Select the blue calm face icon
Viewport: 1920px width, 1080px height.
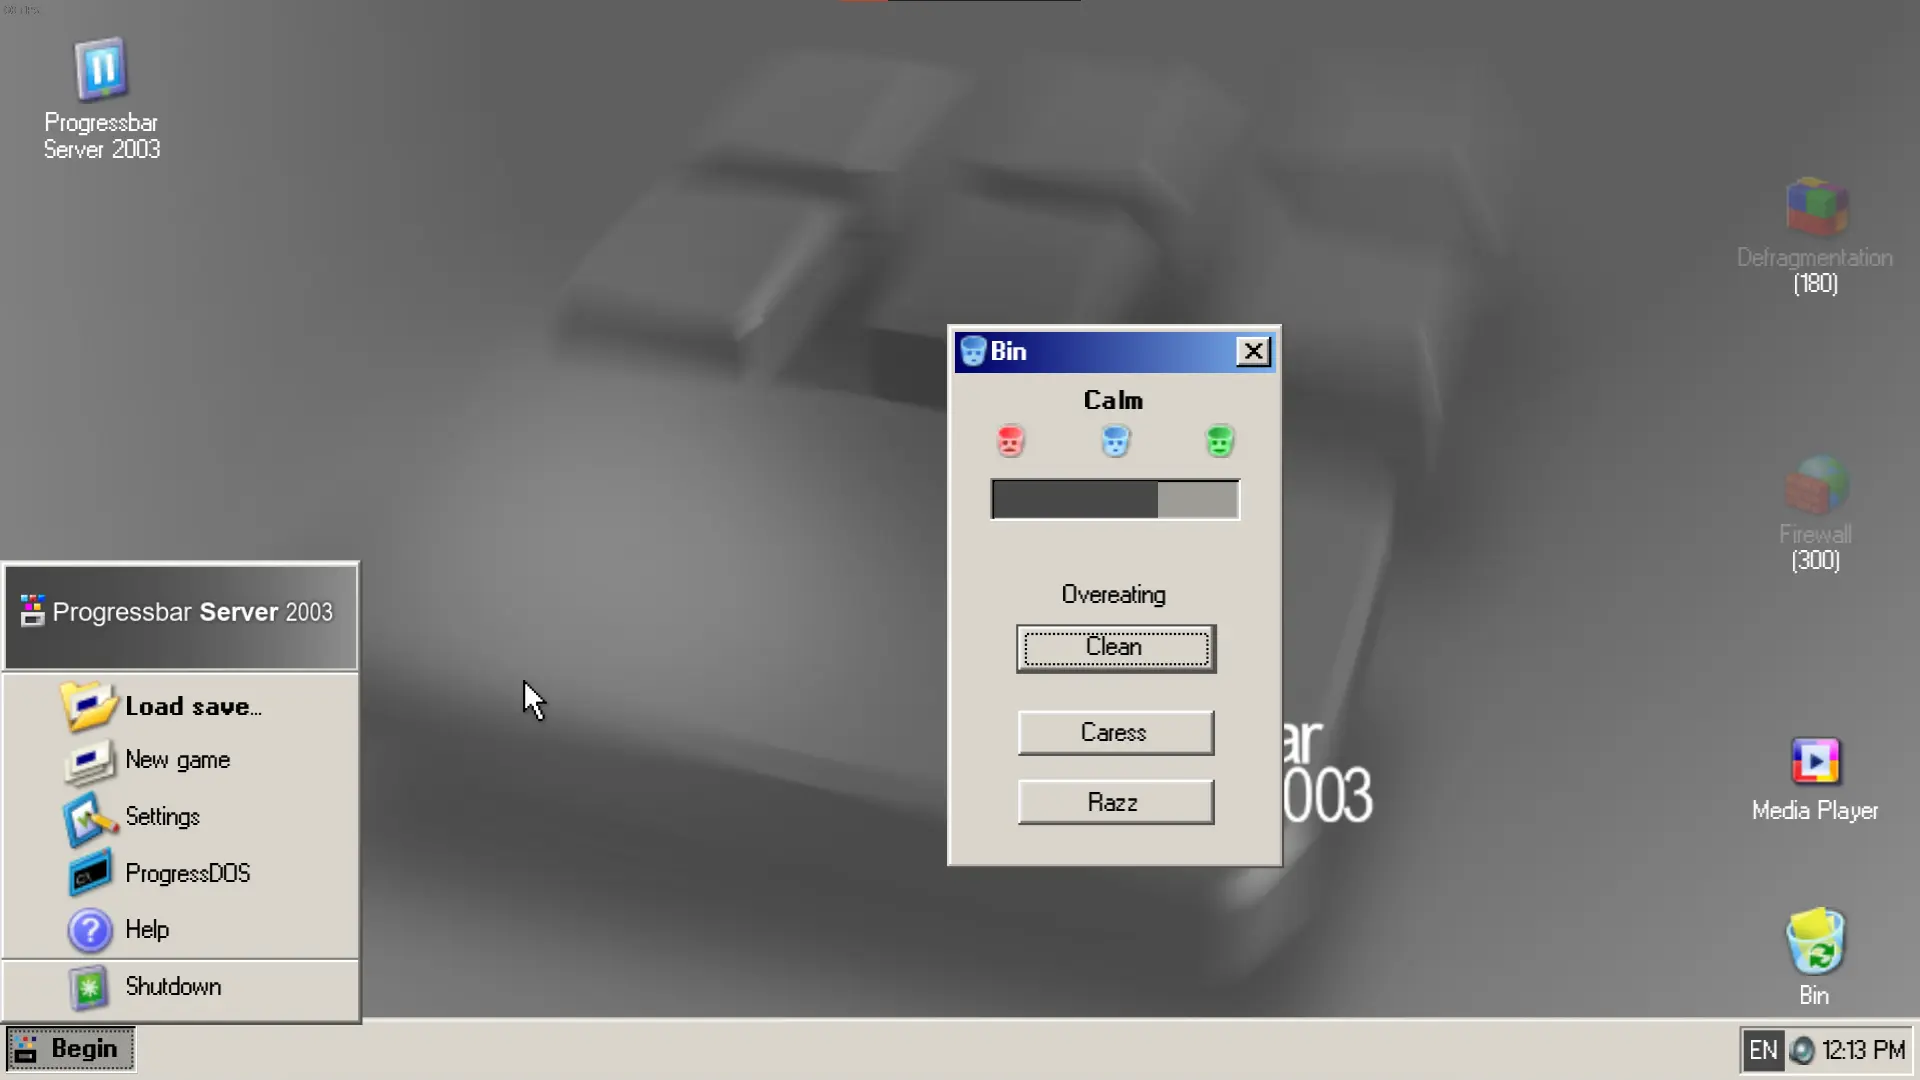tap(1115, 441)
